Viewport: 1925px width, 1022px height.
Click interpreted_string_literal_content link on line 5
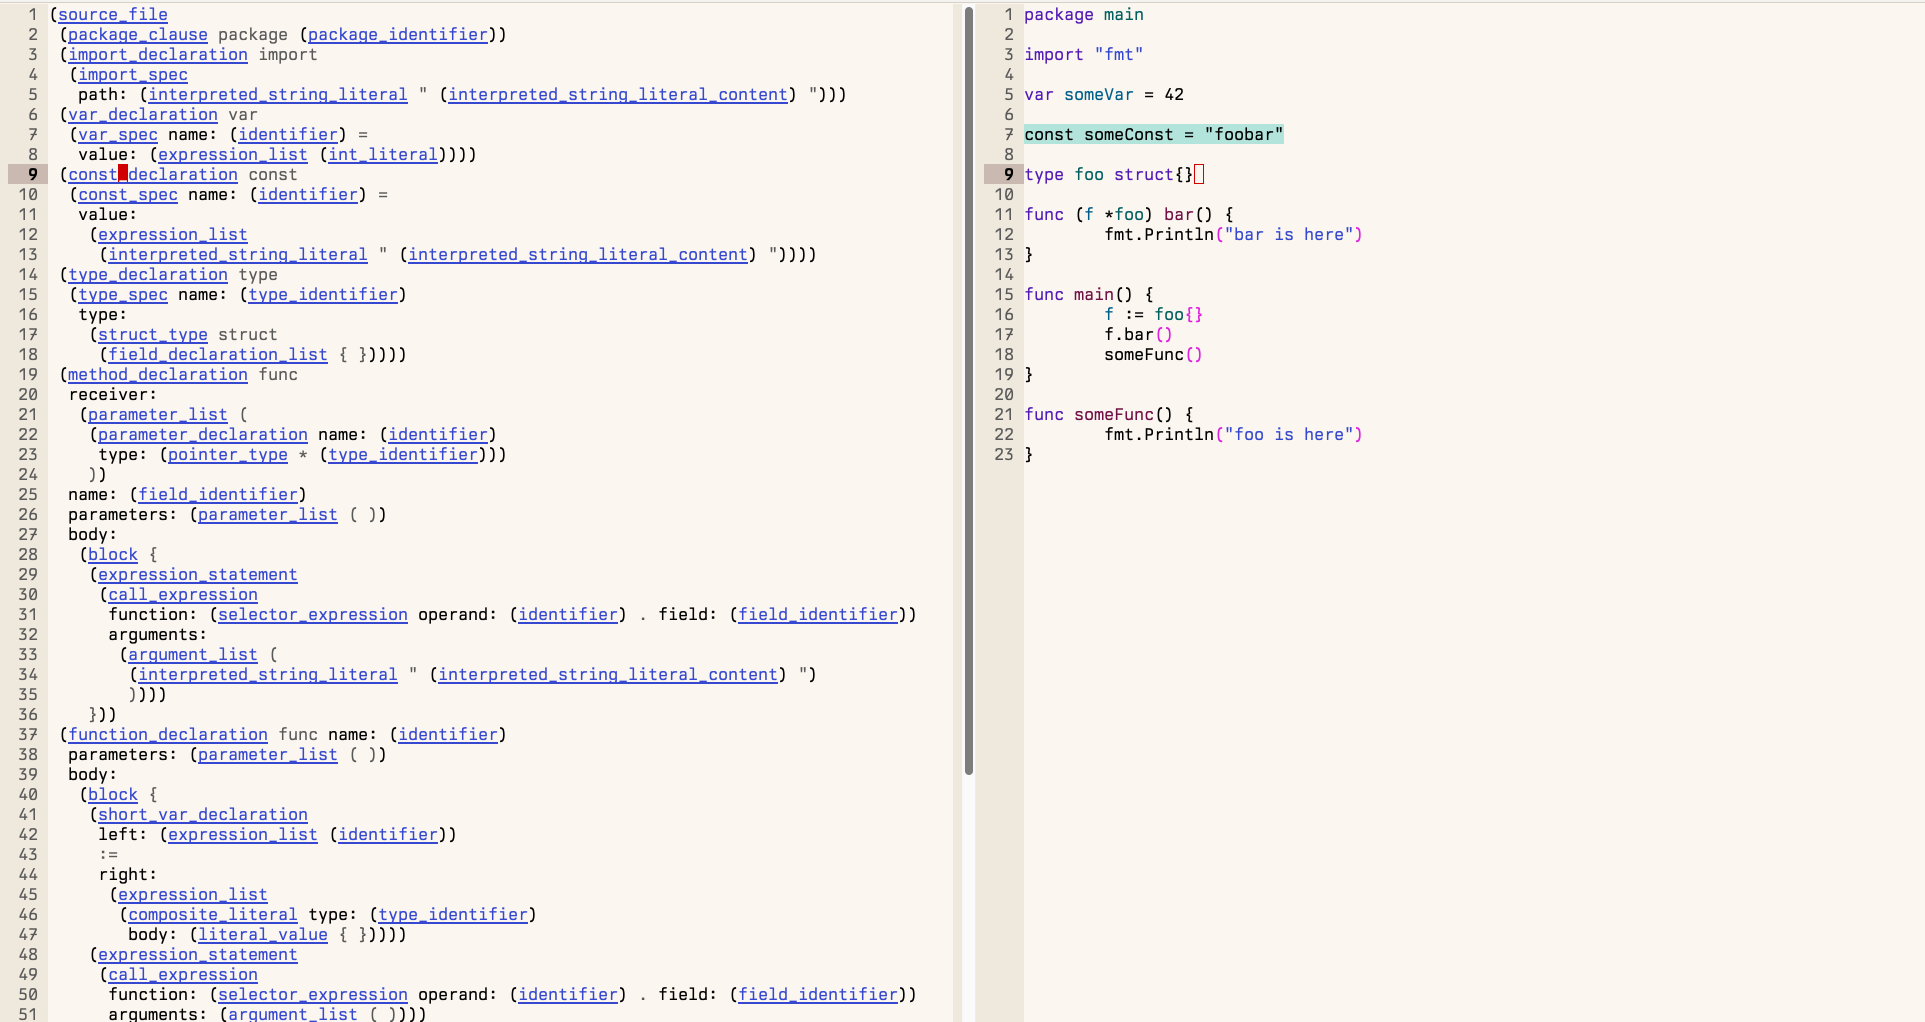(618, 95)
